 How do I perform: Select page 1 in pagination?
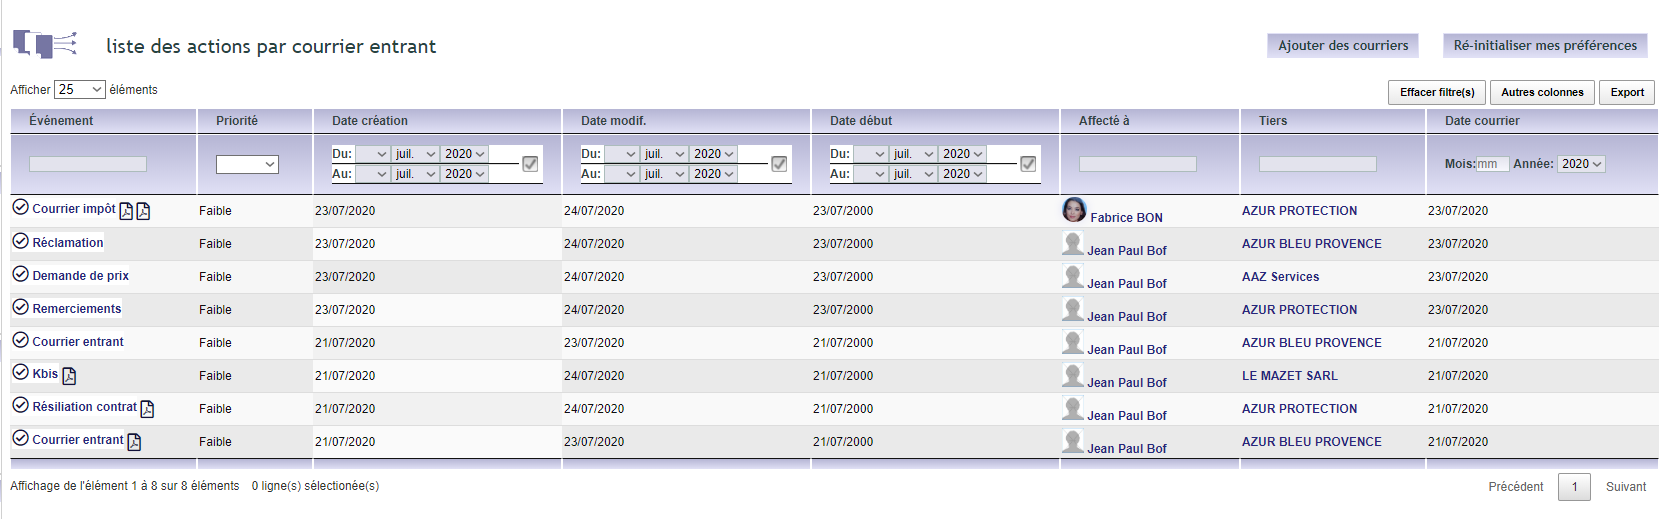coord(1574,487)
